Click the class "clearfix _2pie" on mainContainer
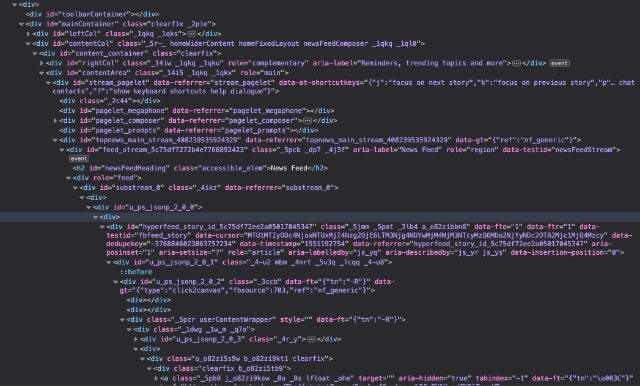The image size is (640, 386). (167, 24)
